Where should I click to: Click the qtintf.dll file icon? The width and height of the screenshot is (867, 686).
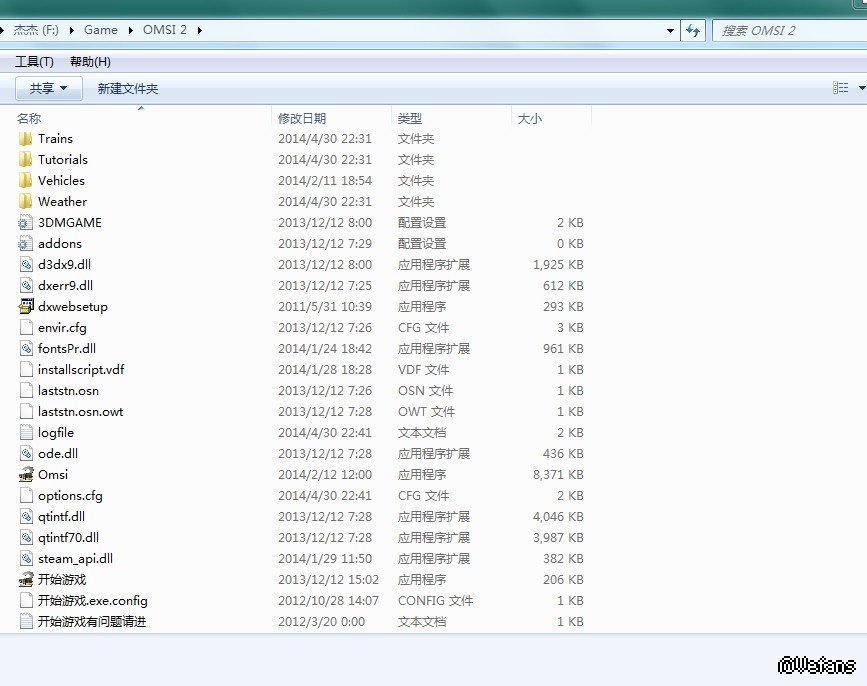pyautogui.click(x=26, y=517)
